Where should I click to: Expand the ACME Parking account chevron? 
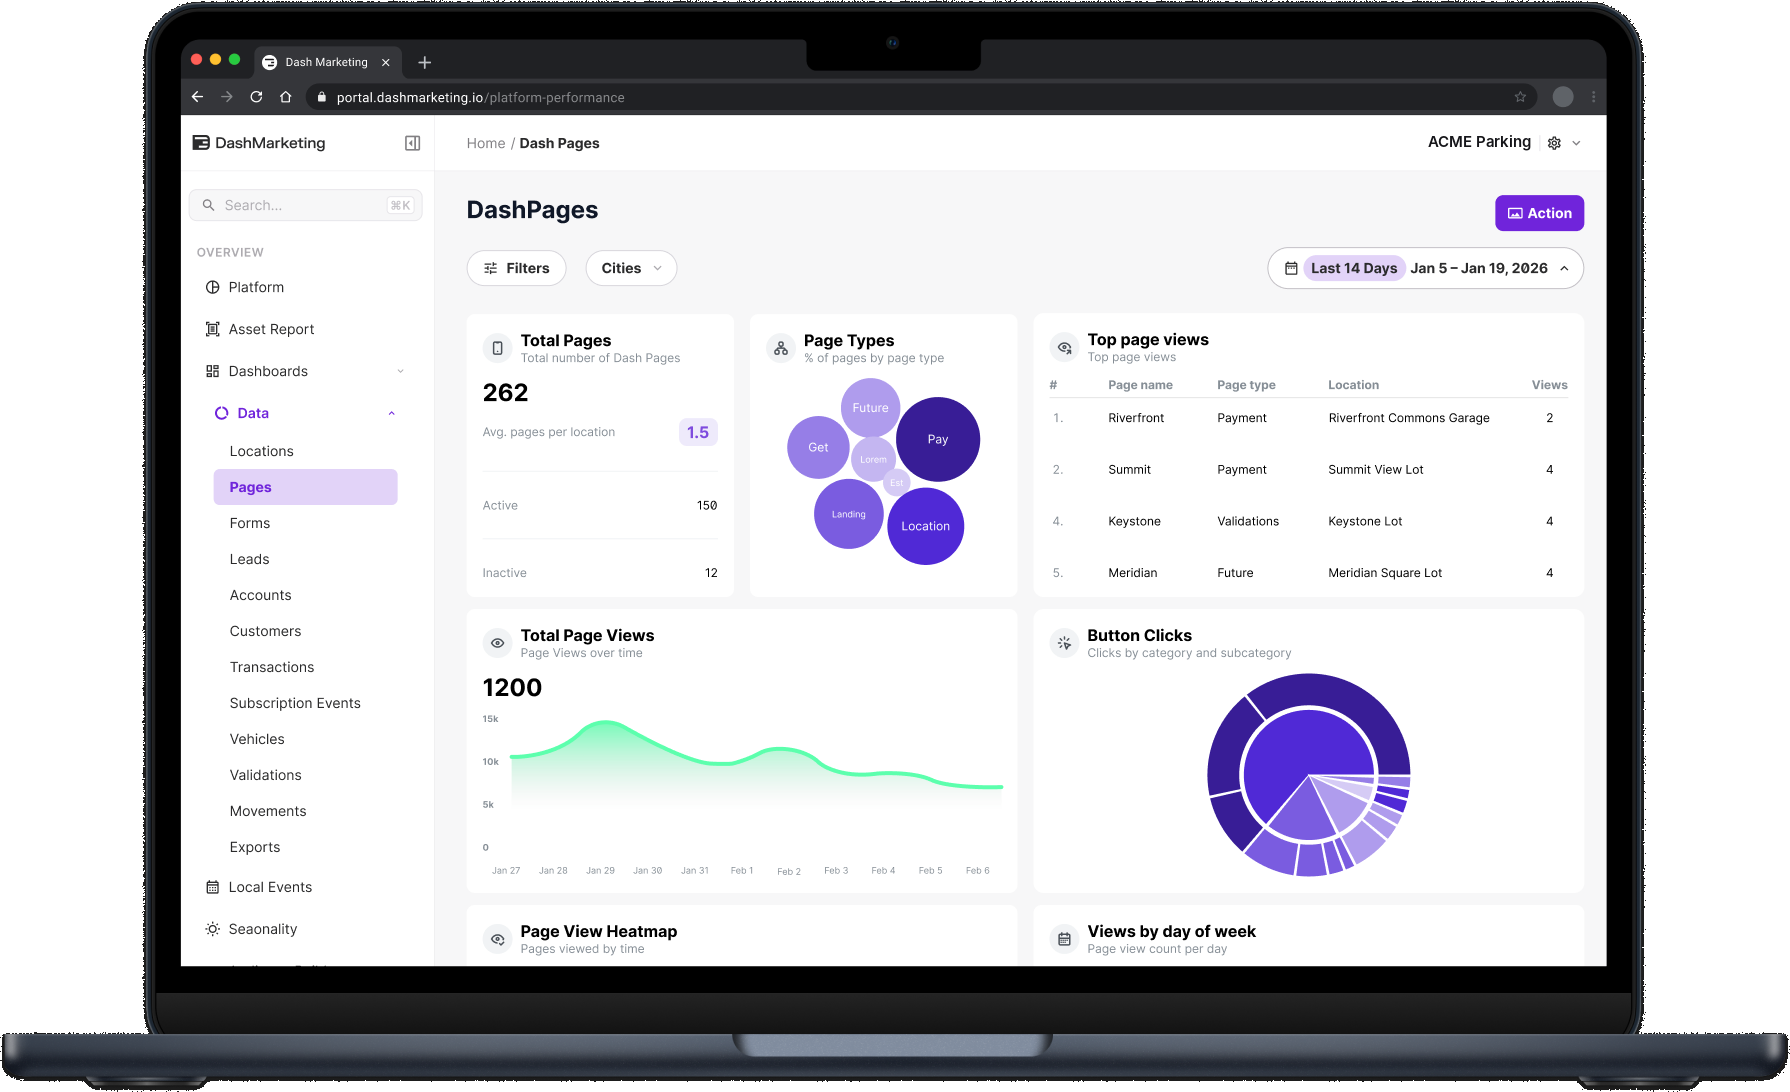tap(1576, 143)
